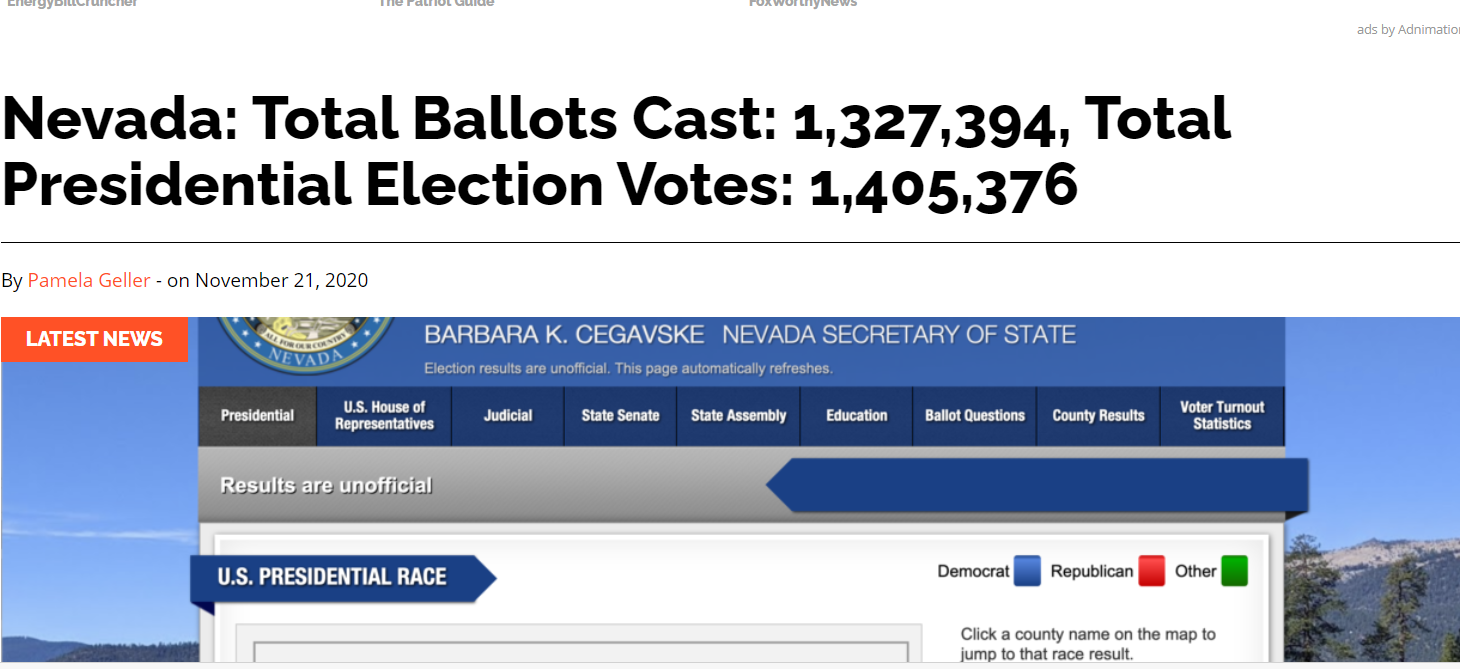Image resolution: width=1460 pixels, height=669 pixels.
Task: Click the LATEST NEWS orange badge
Action: click(x=94, y=339)
